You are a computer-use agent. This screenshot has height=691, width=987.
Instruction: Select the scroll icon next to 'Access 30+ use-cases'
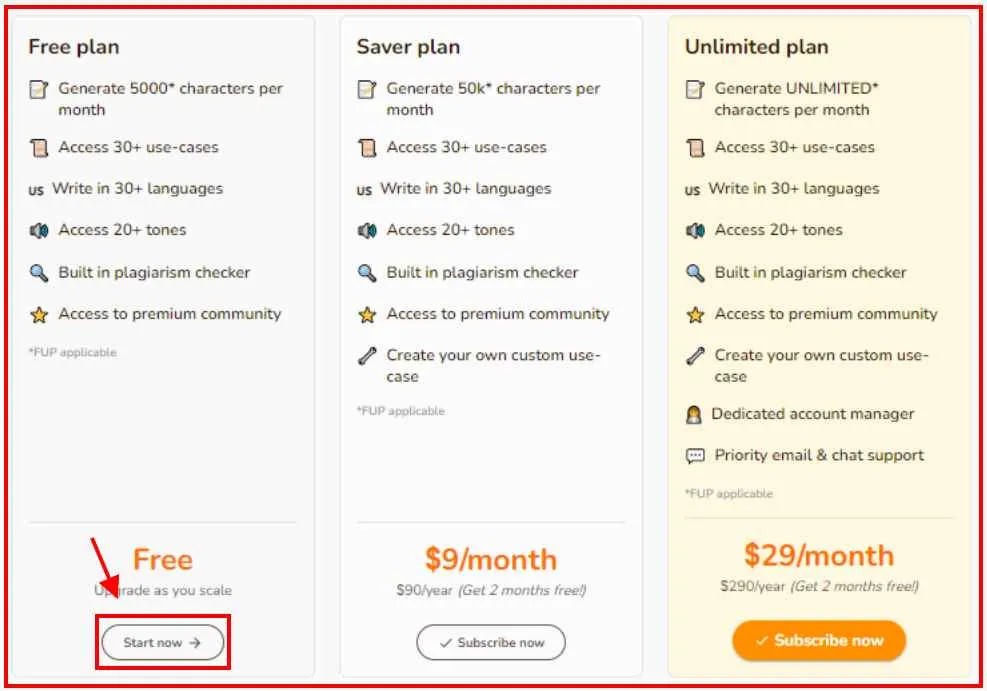[x=40, y=147]
